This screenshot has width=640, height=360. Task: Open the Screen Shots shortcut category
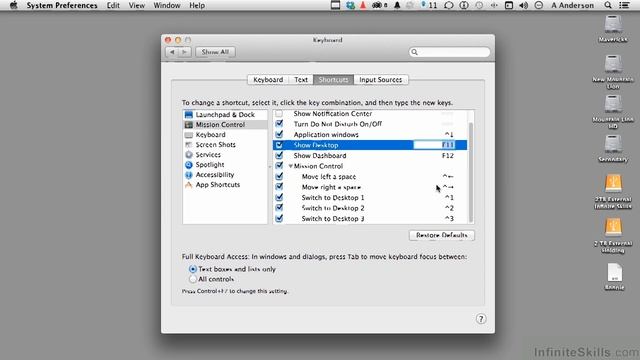click(225, 144)
